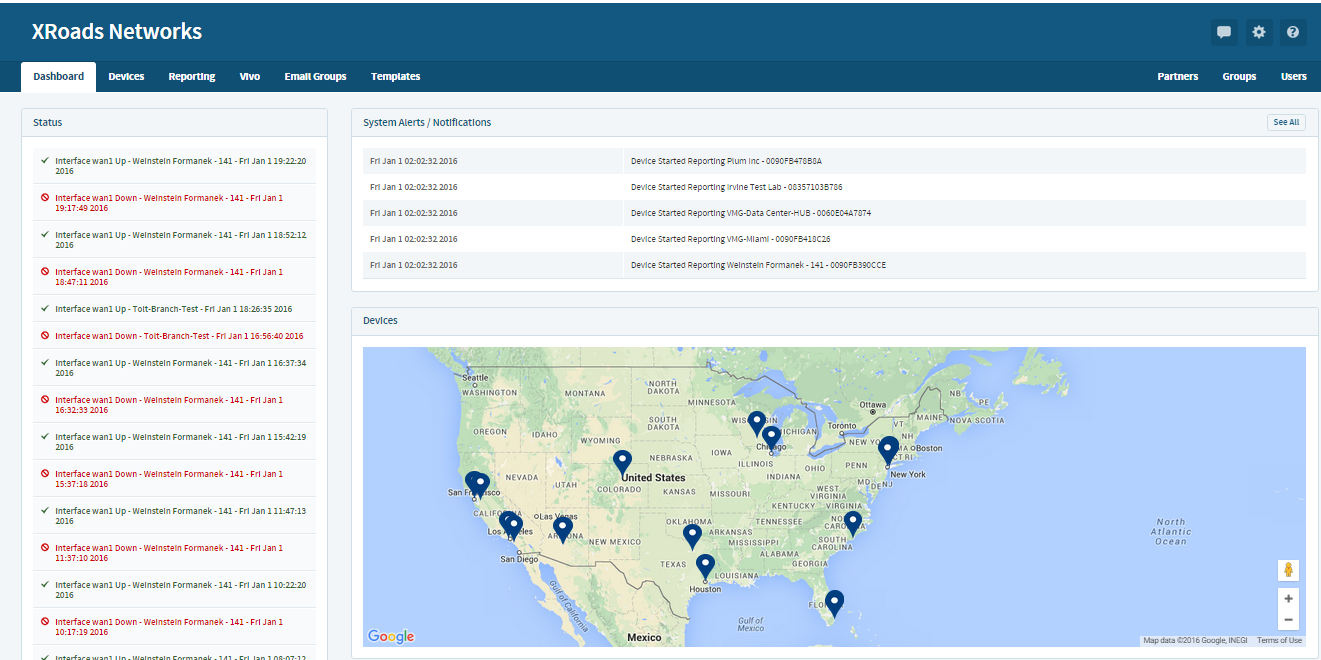
Task: Open settings via the gear icon
Action: pyautogui.click(x=1259, y=32)
